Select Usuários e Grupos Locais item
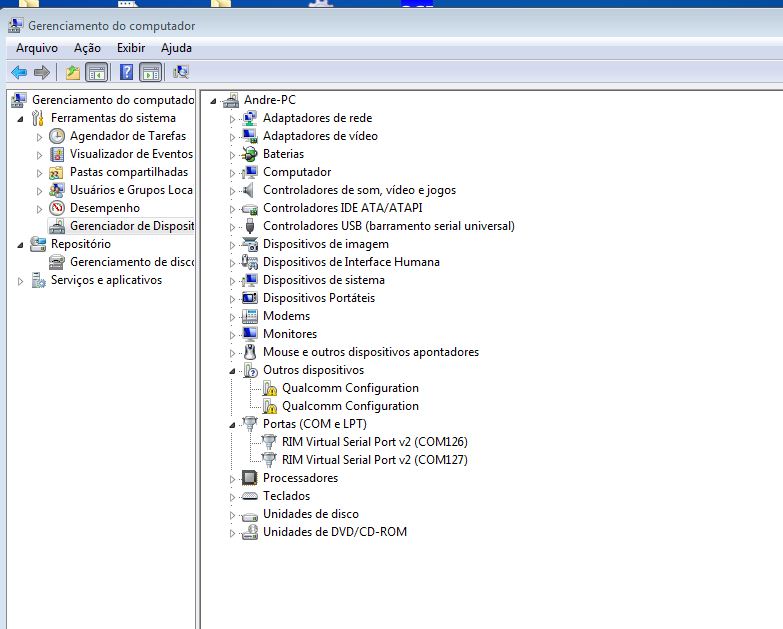This screenshot has width=783, height=629. [131, 190]
